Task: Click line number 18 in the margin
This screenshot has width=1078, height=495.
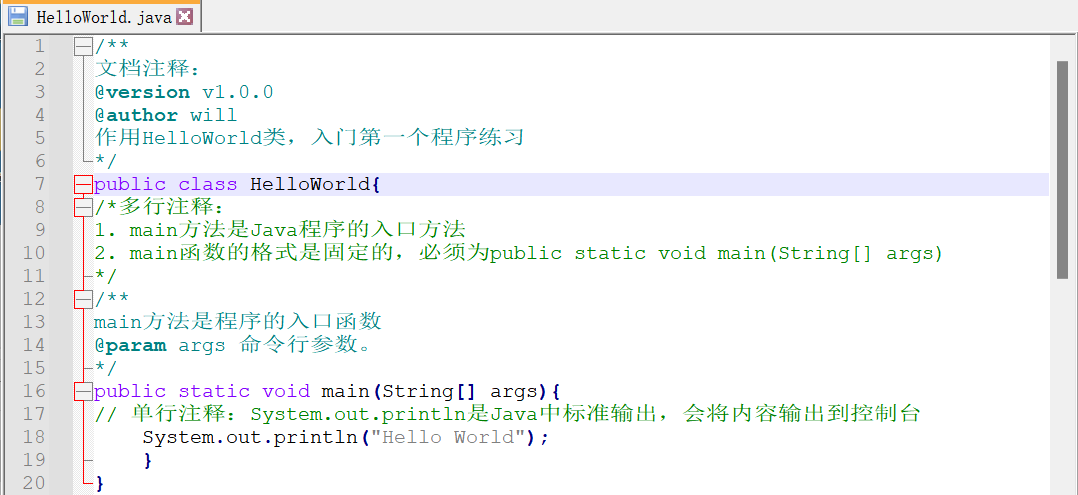Action: (33, 437)
